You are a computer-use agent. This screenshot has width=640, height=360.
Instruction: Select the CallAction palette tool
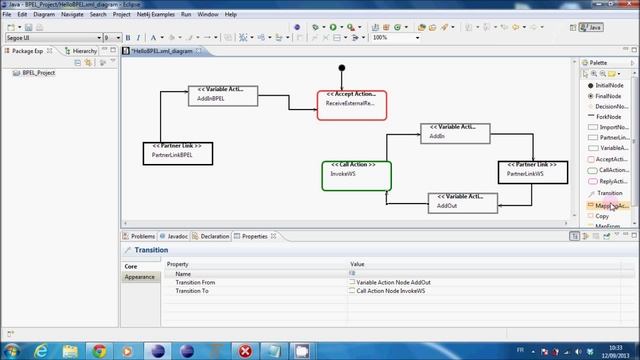click(x=608, y=170)
